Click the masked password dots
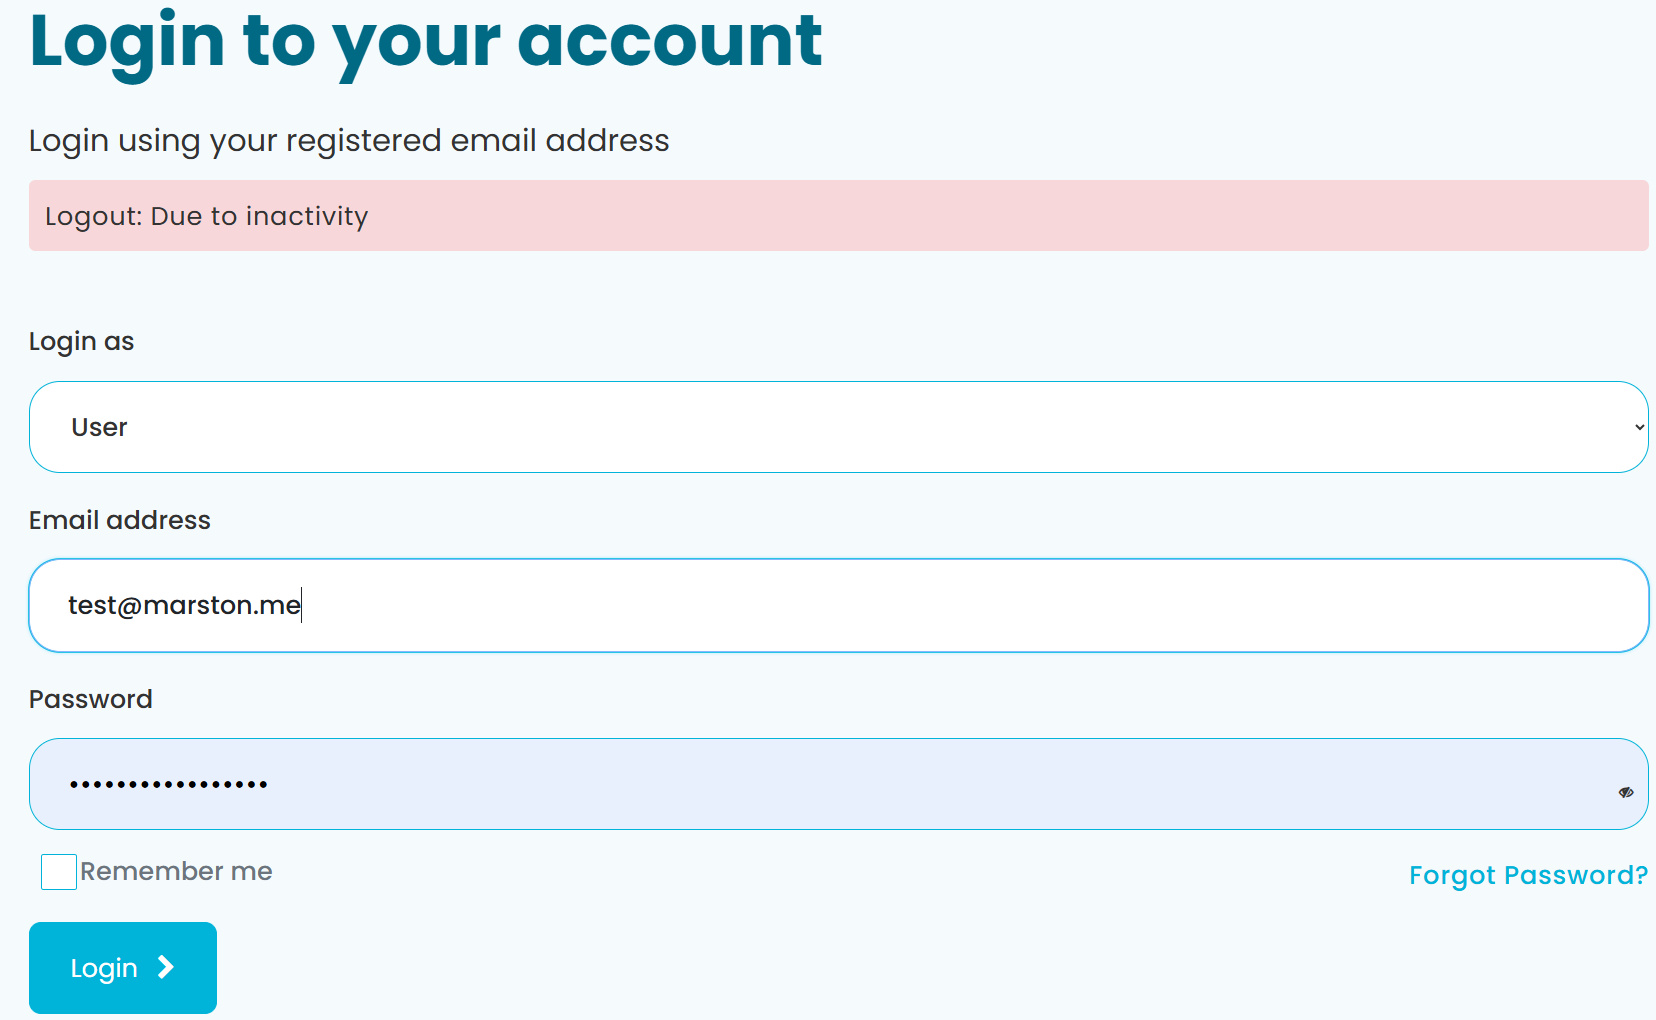 [x=168, y=785]
